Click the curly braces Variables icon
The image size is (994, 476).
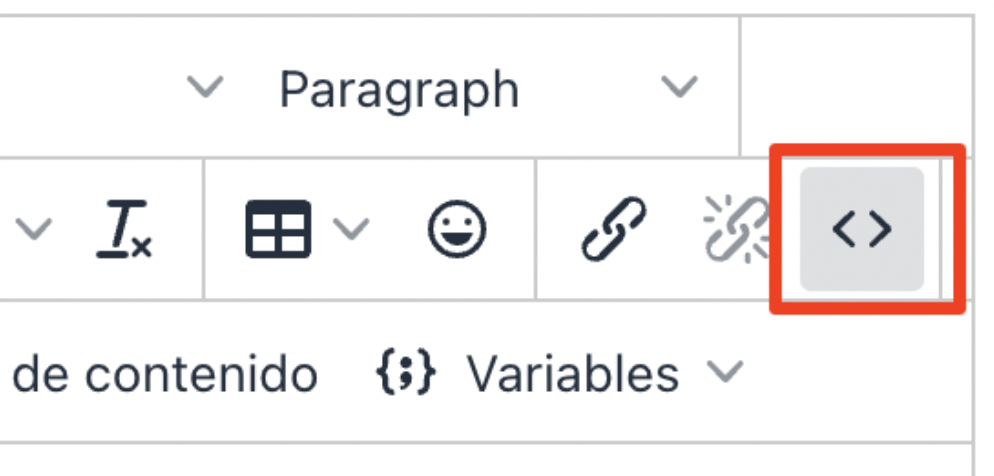406,375
